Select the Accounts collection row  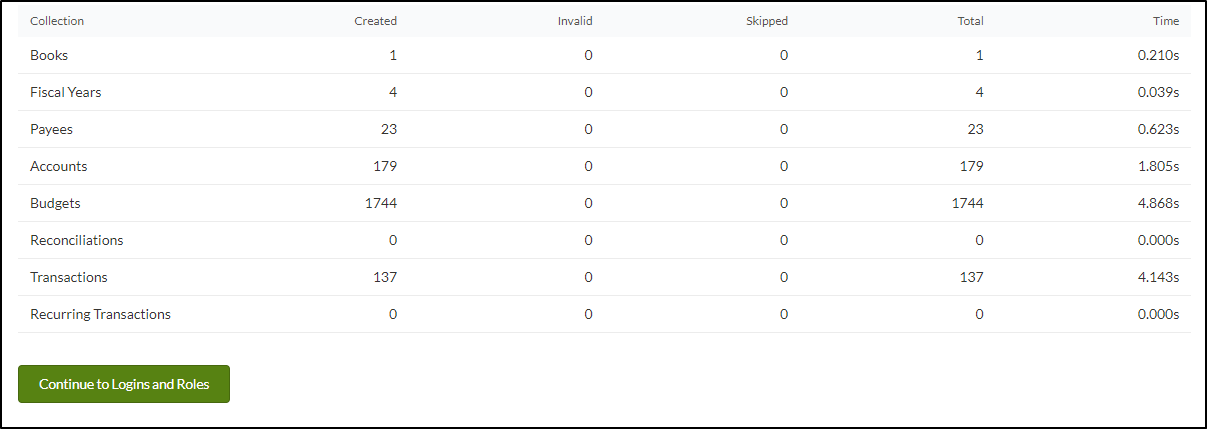coord(604,167)
